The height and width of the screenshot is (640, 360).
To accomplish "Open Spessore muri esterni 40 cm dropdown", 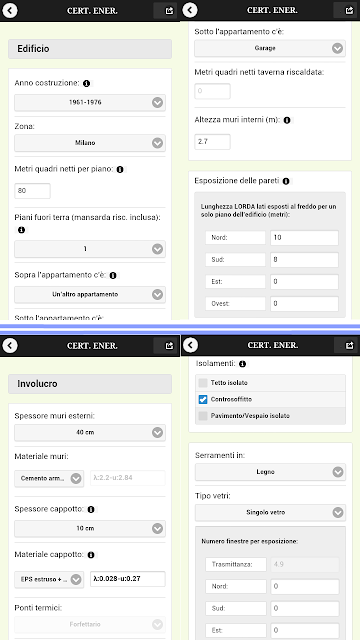I will pyautogui.click(x=90, y=433).
